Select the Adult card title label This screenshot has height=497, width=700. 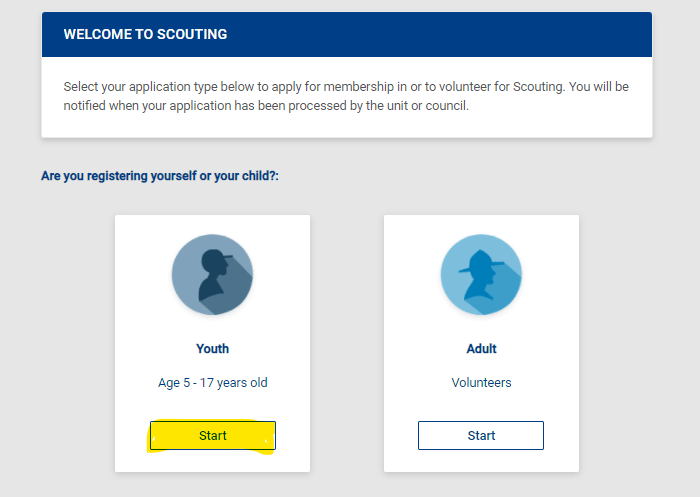point(481,349)
